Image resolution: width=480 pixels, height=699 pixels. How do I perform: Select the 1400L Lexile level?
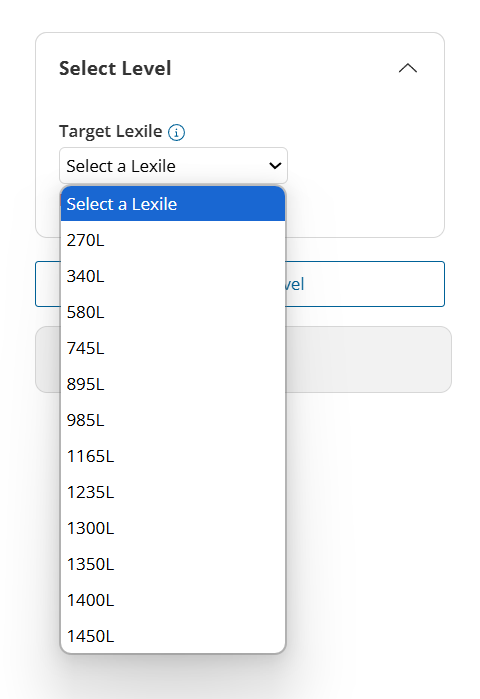point(173,600)
